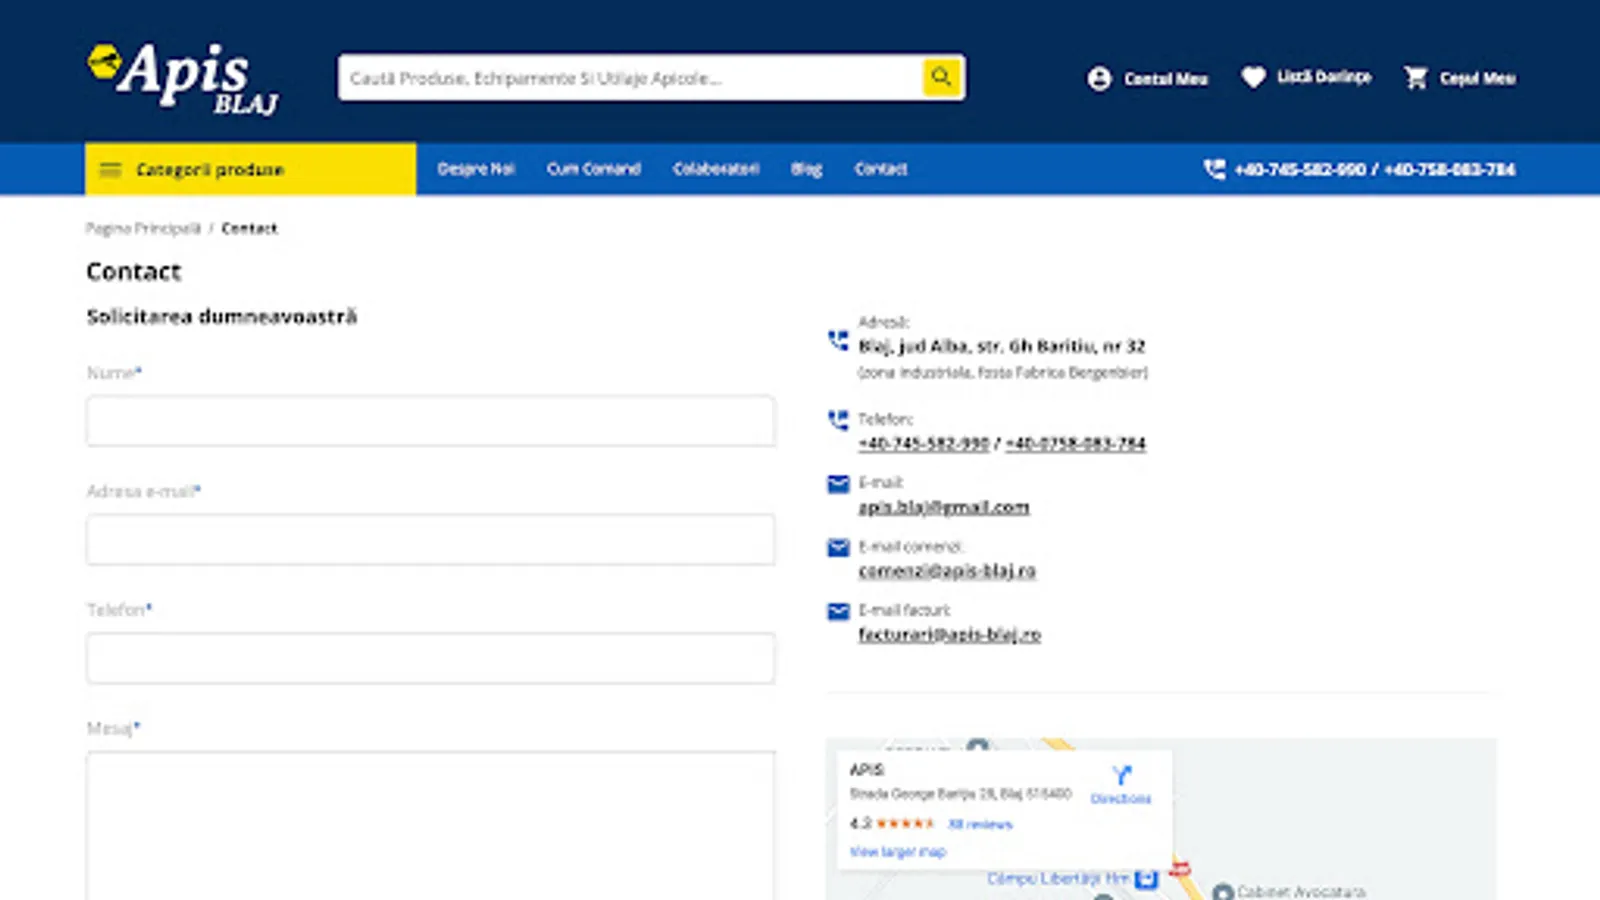The height and width of the screenshot is (900, 1600).
Task: Go to Pagina Principală breadcrumb
Action: coord(143,228)
